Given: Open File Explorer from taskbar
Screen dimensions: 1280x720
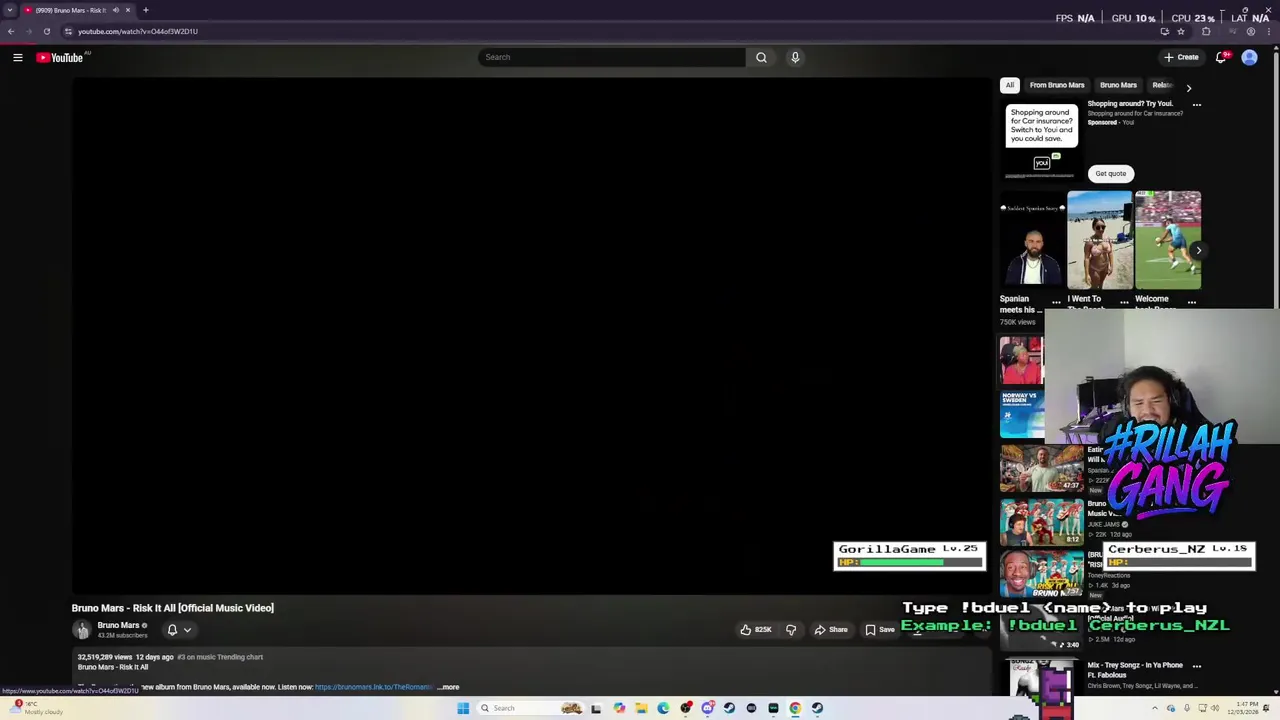Looking at the screenshot, I should (641, 708).
